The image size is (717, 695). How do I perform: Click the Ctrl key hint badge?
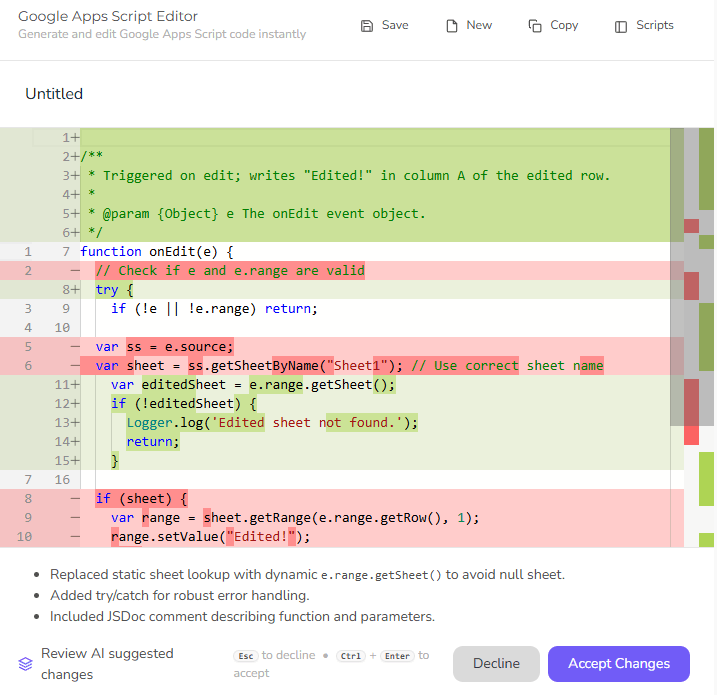351,656
